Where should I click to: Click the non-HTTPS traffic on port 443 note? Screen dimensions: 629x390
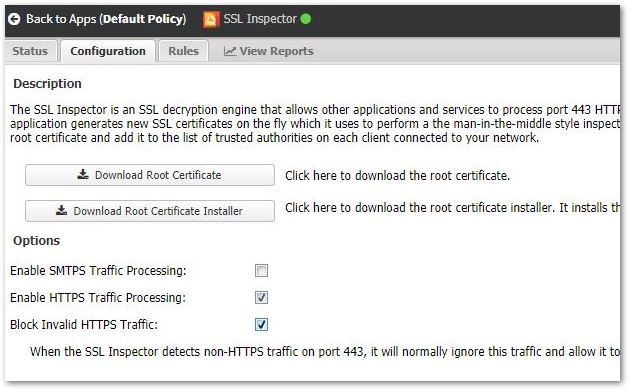[x=325, y=351]
